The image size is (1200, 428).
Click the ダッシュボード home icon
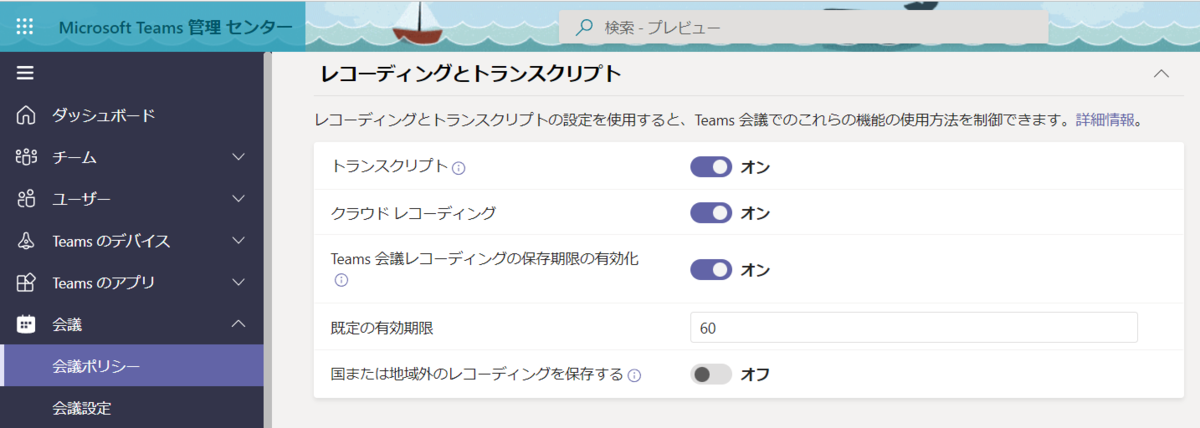(26, 115)
